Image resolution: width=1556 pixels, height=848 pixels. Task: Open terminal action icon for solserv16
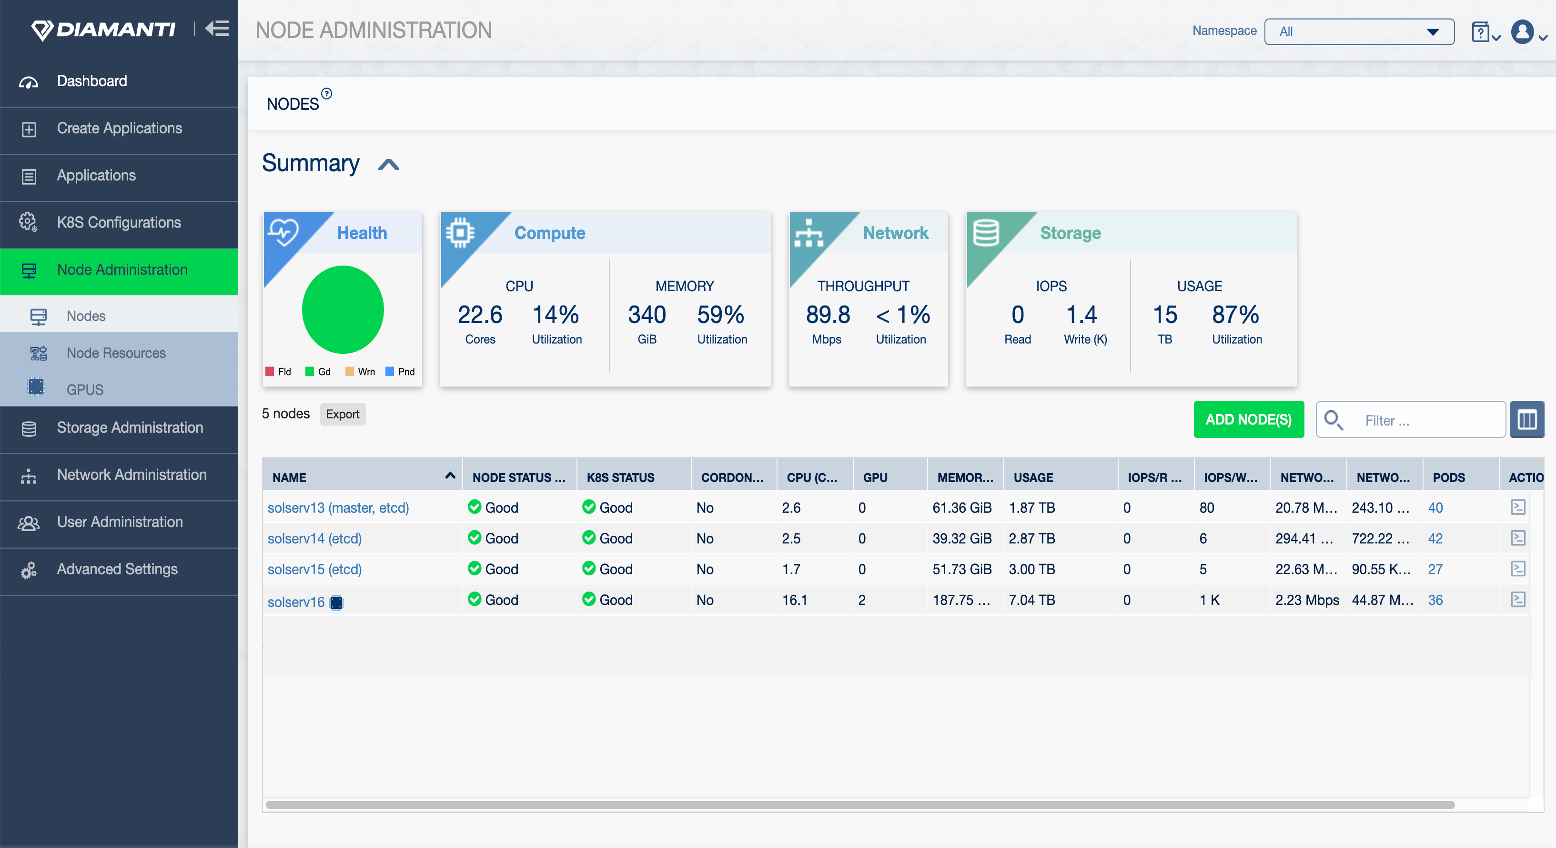tap(1517, 600)
